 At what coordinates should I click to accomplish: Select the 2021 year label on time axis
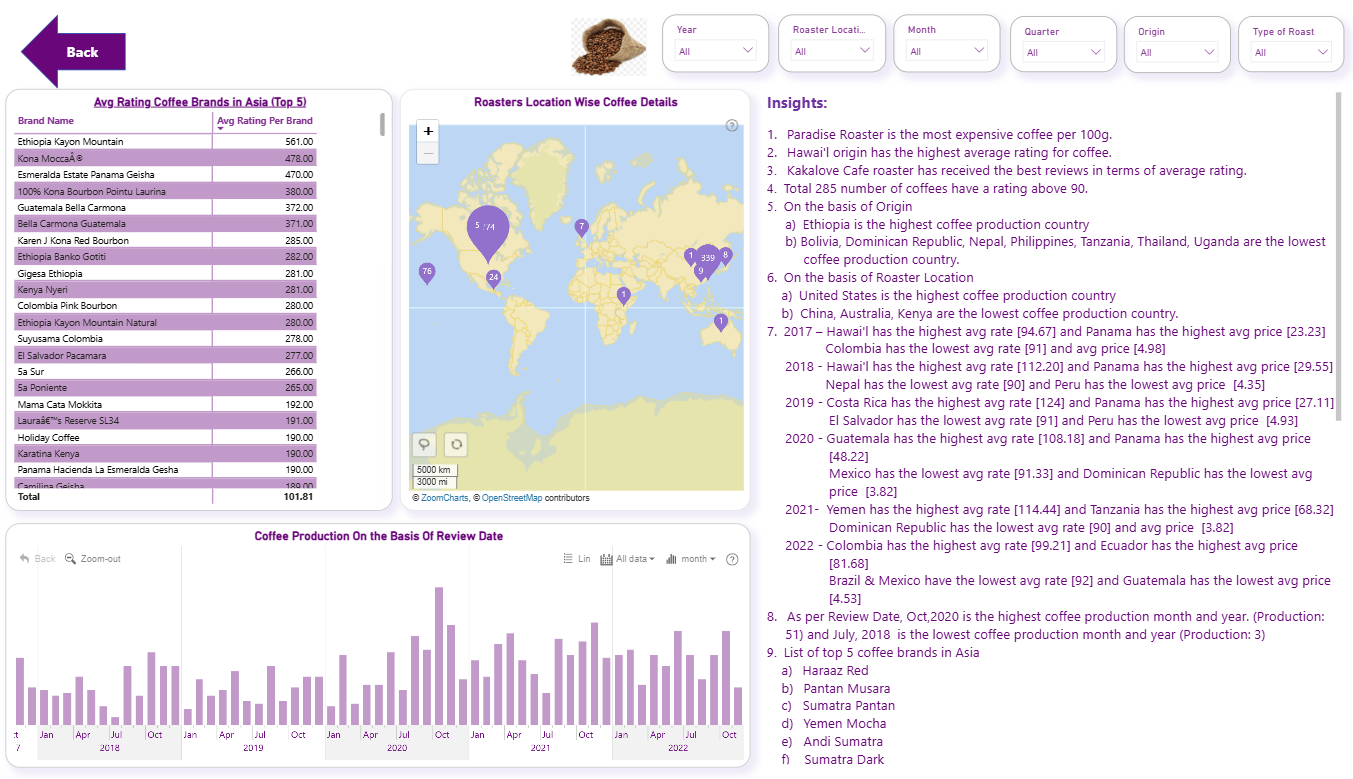point(540,748)
